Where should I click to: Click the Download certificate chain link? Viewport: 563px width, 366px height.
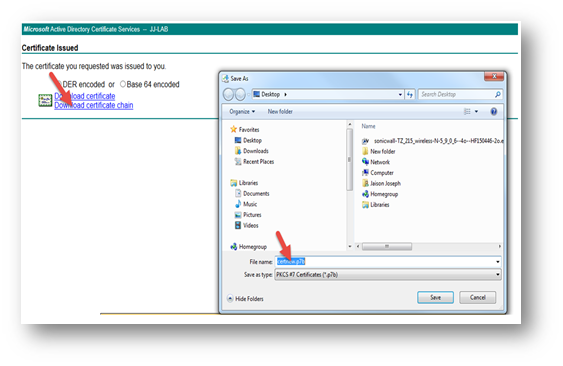94,105
